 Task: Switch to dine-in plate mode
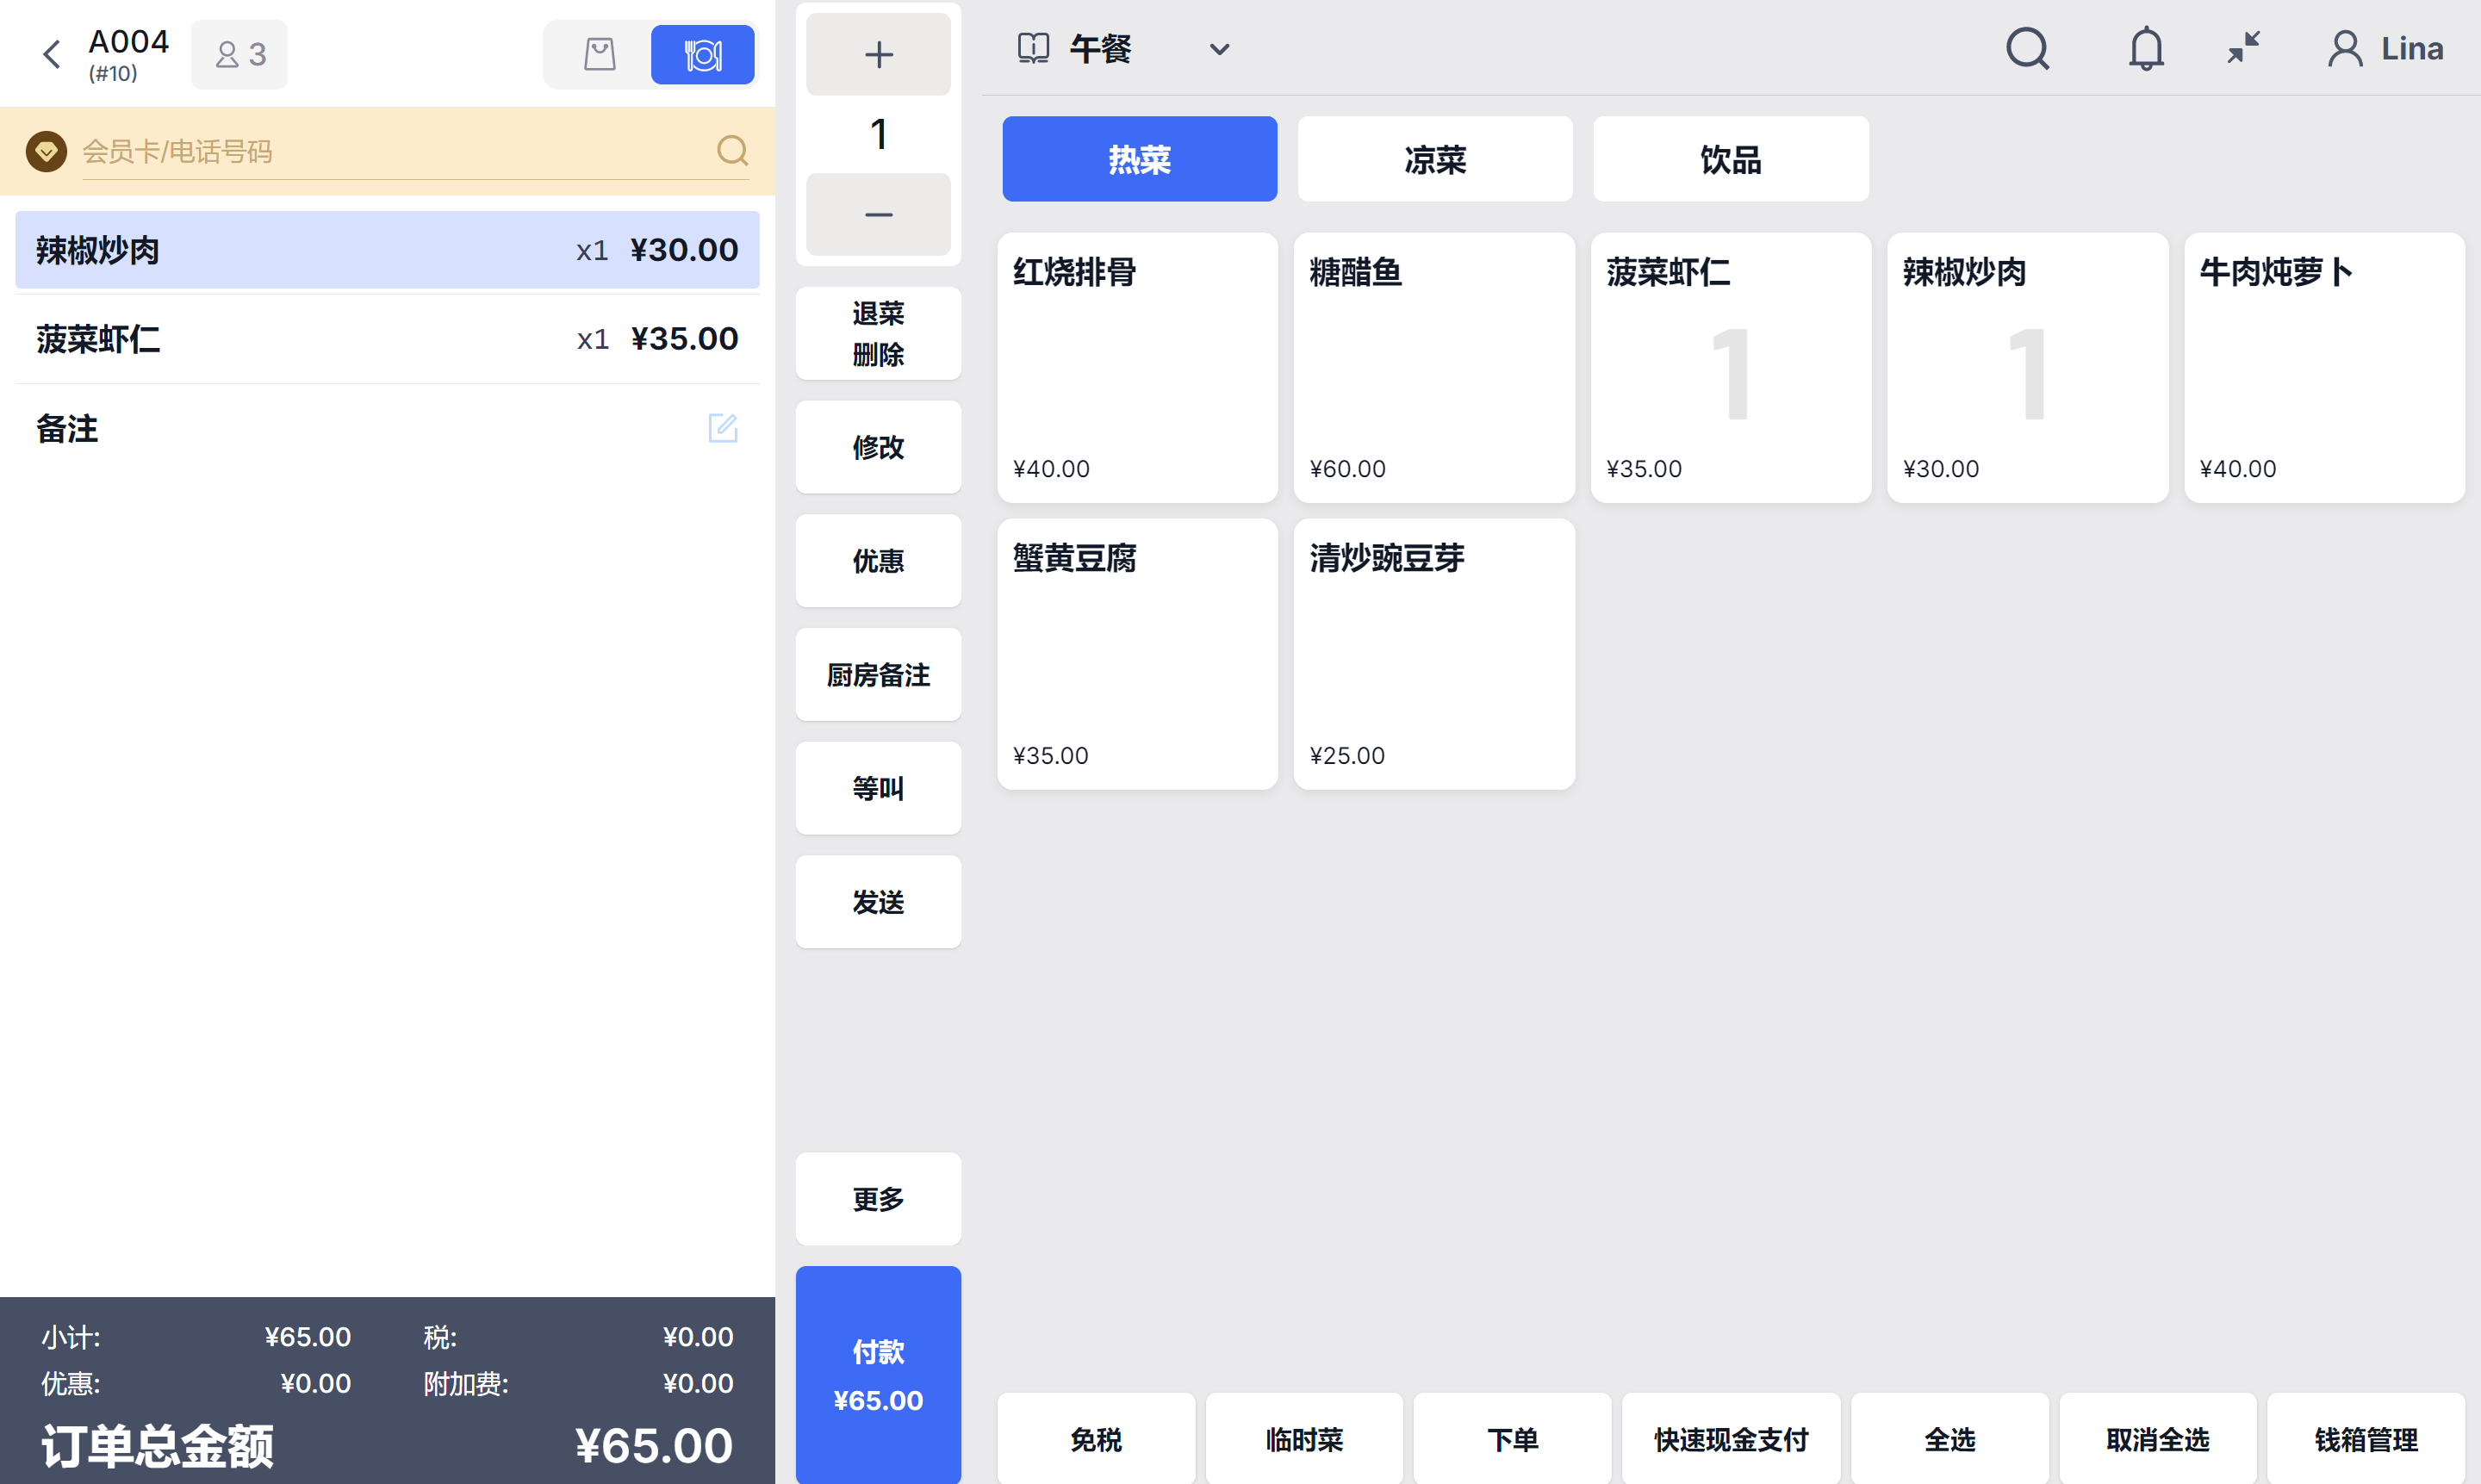[x=702, y=54]
